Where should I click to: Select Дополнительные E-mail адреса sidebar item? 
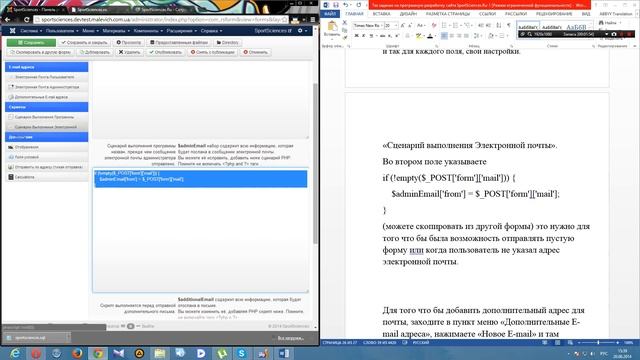[x=47, y=97]
